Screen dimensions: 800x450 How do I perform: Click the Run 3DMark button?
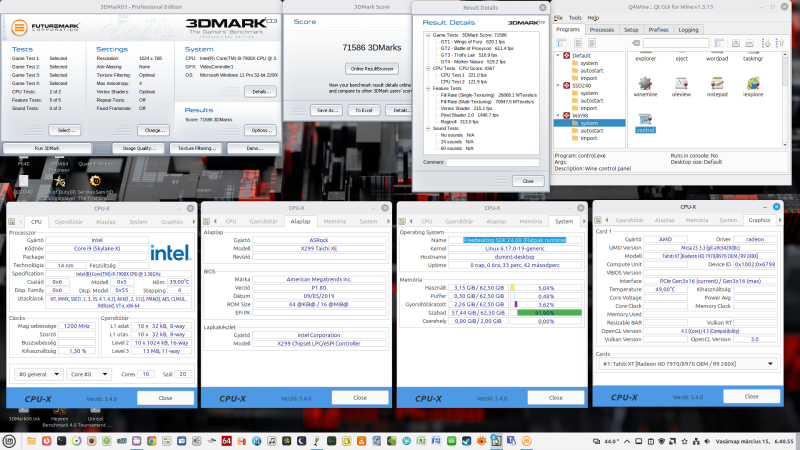(47, 148)
